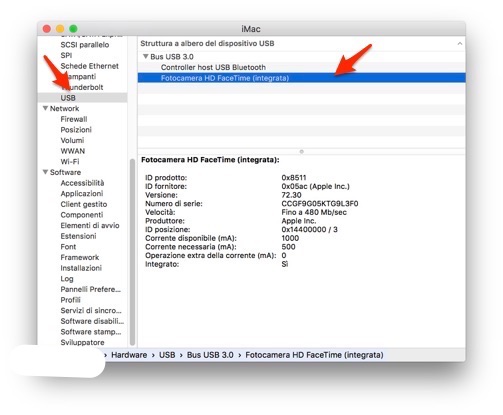Select Client gestito under Software

tap(84, 204)
